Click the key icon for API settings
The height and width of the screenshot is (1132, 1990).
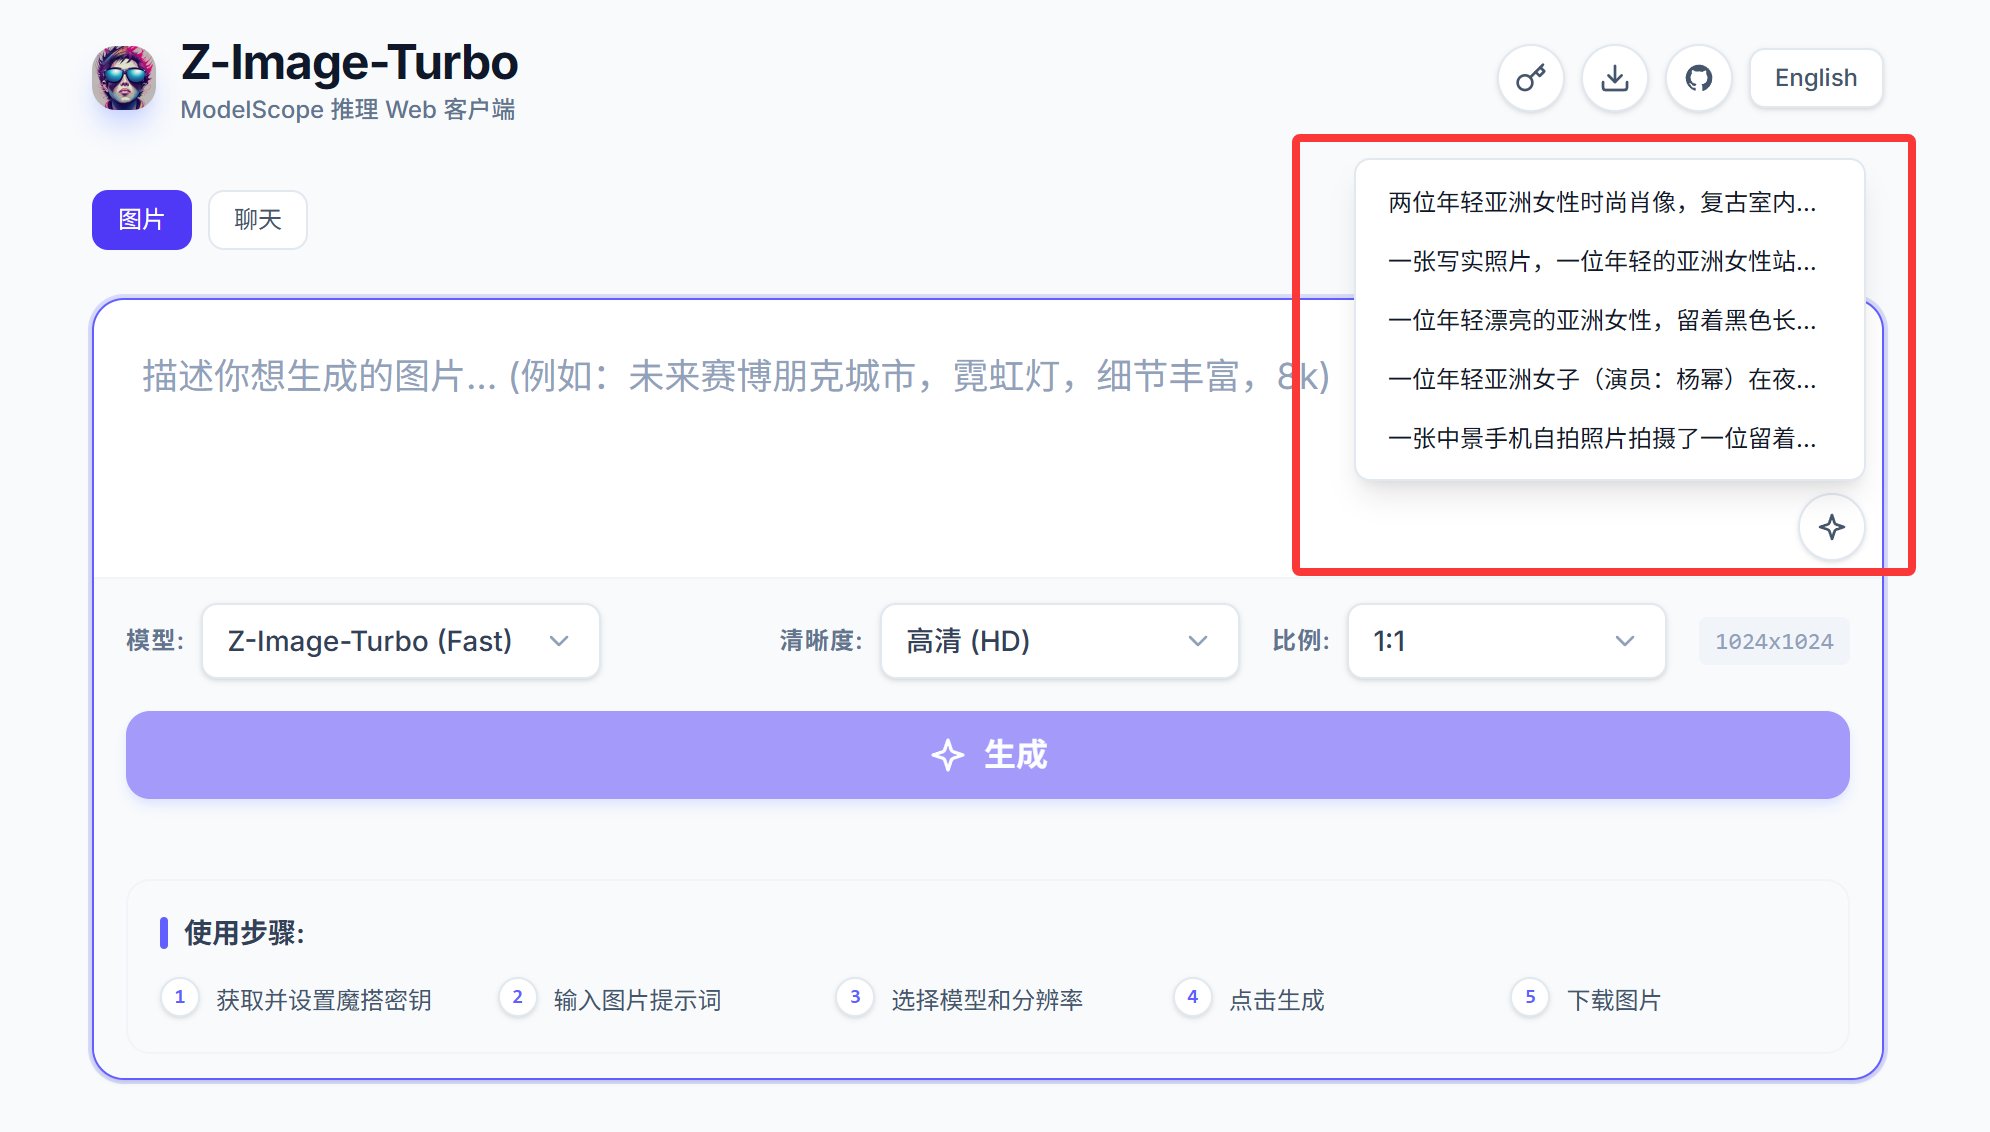pos(1530,78)
